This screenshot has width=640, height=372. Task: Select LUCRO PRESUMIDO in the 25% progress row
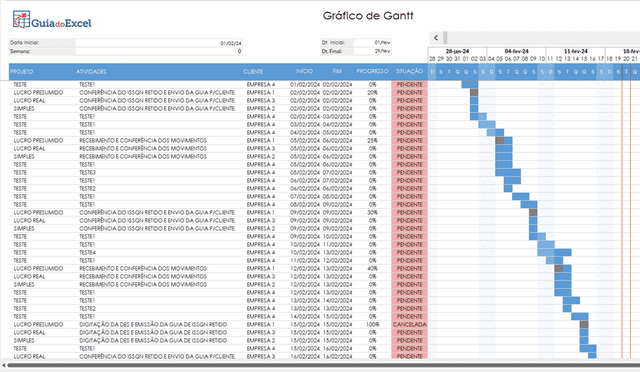click(x=38, y=140)
